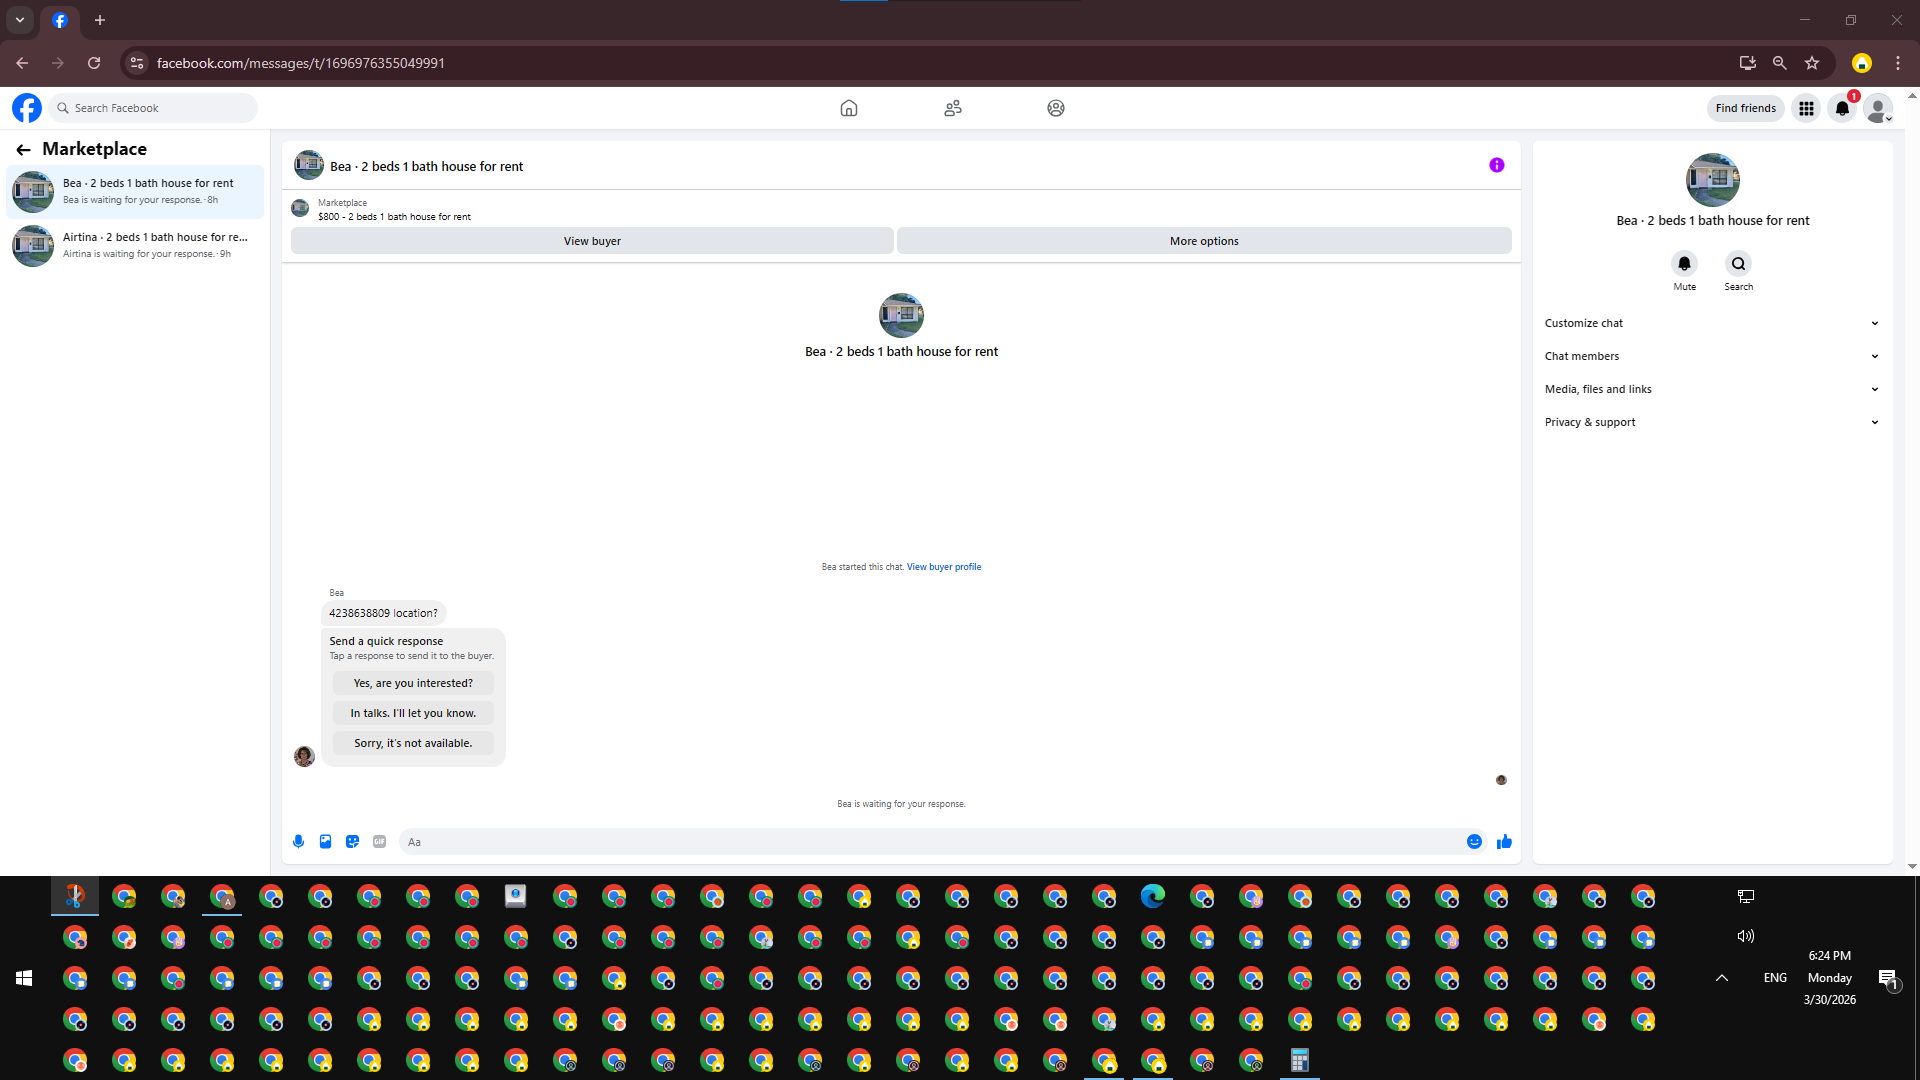1920x1080 pixels.
Task: Click the View buyer button
Action: [x=592, y=241]
